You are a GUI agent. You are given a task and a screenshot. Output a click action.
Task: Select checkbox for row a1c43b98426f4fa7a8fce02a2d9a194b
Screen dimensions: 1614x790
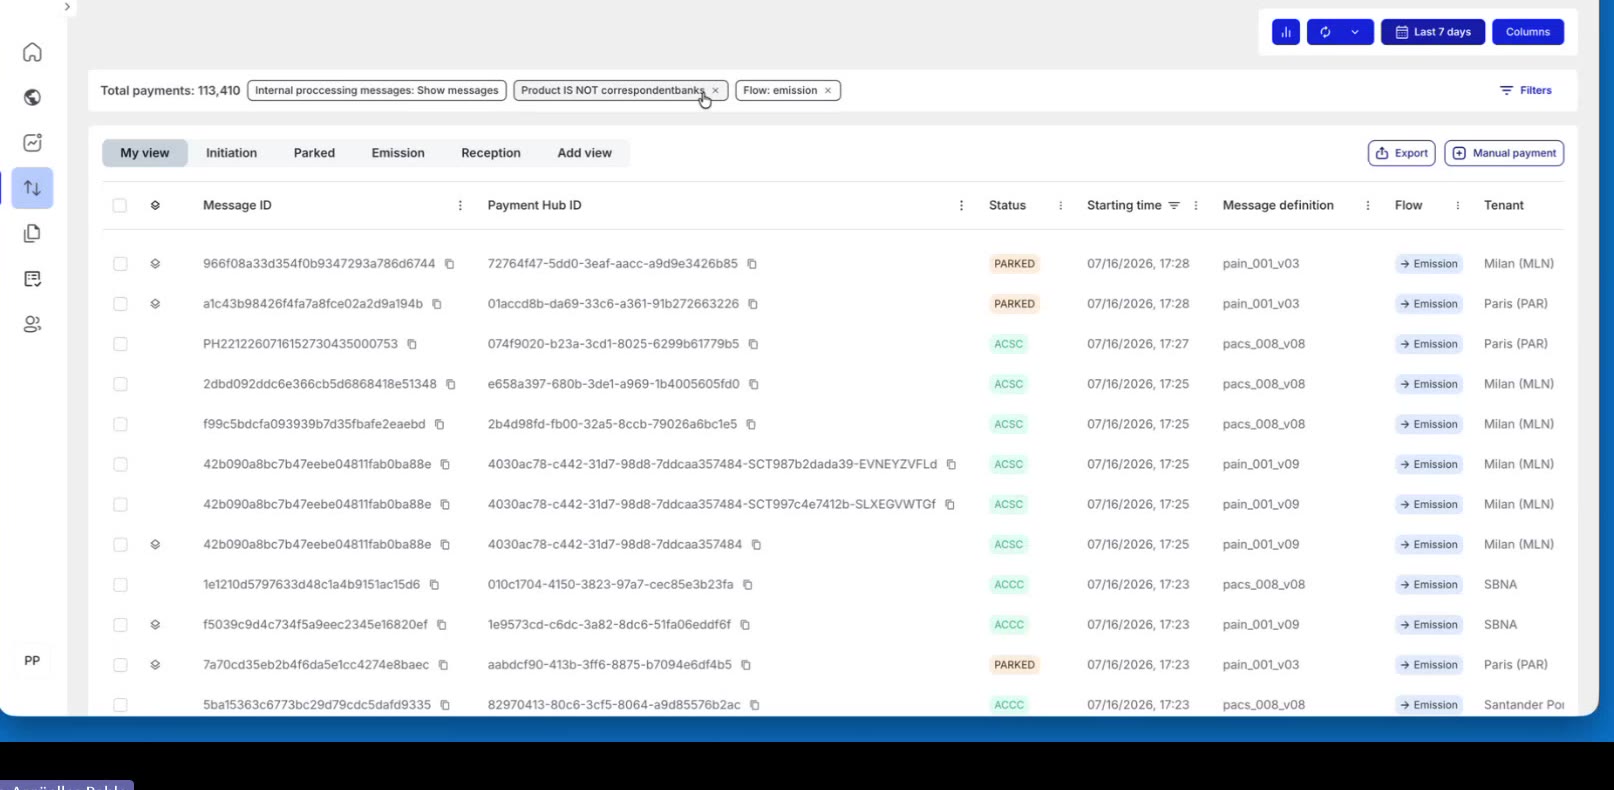point(120,304)
